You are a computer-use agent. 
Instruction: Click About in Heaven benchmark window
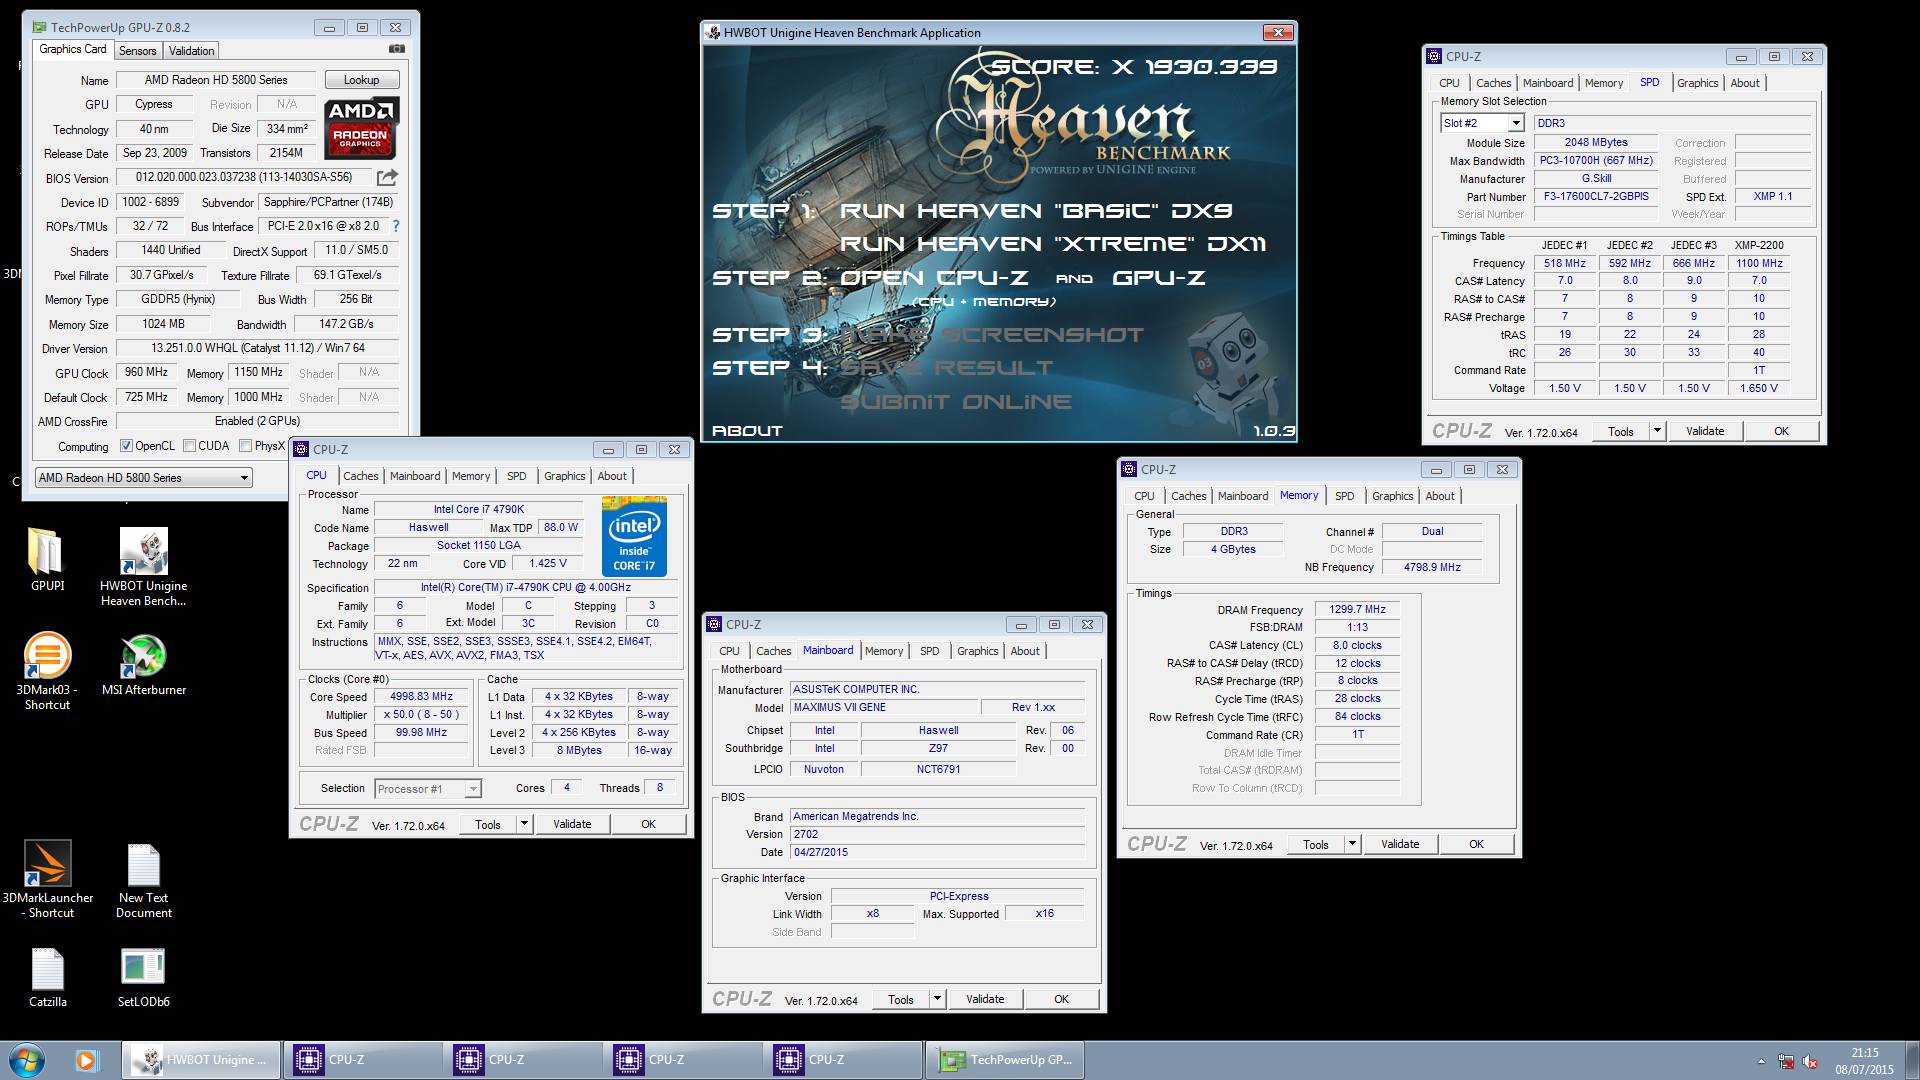[x=747, y=431]
